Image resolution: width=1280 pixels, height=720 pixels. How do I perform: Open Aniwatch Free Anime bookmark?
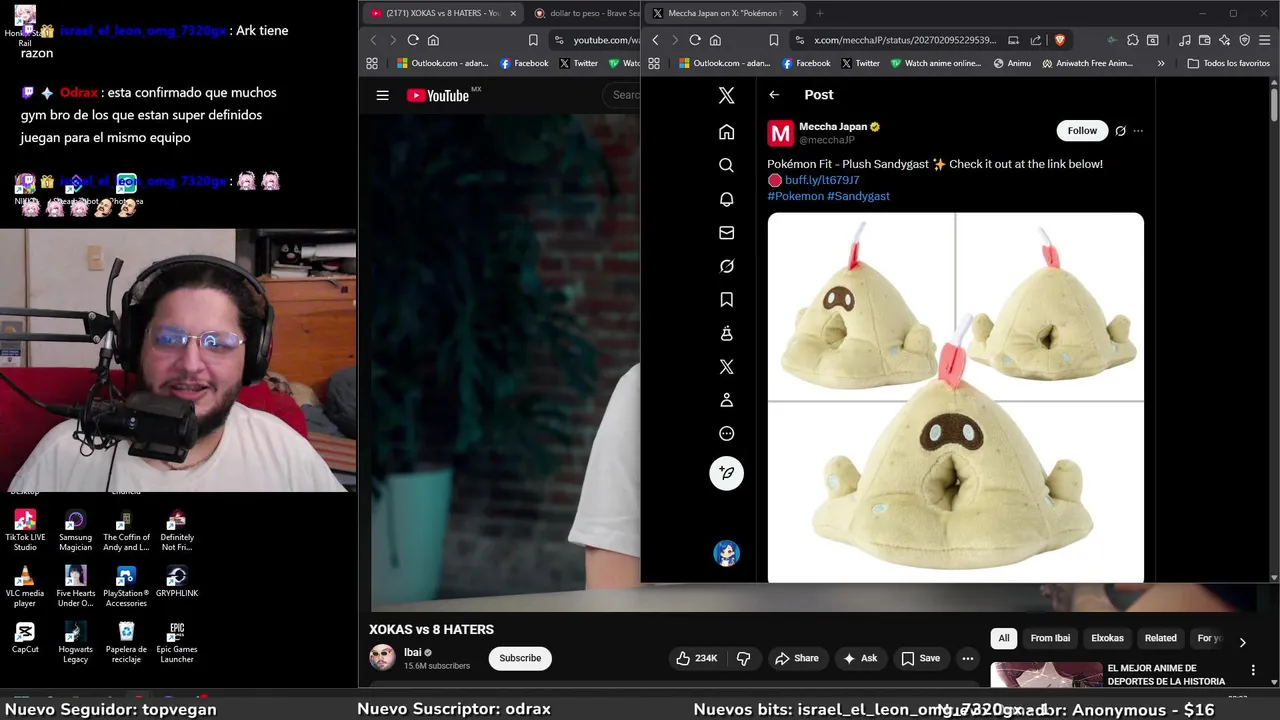tap(1087, 63)
